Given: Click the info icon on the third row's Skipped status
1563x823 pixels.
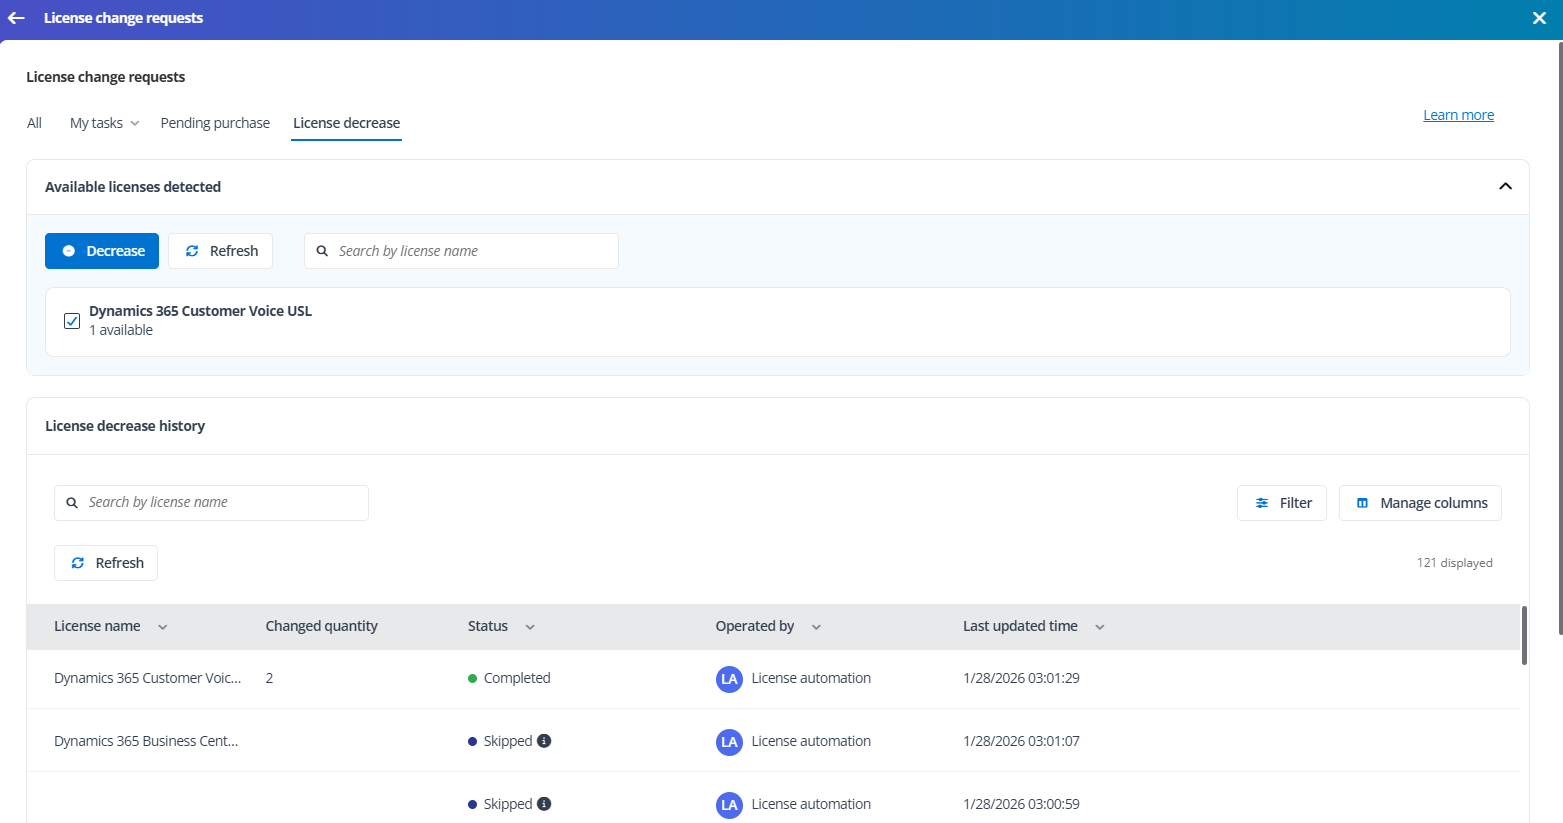Looking at the screenshot, I should [x=544, y=804].
